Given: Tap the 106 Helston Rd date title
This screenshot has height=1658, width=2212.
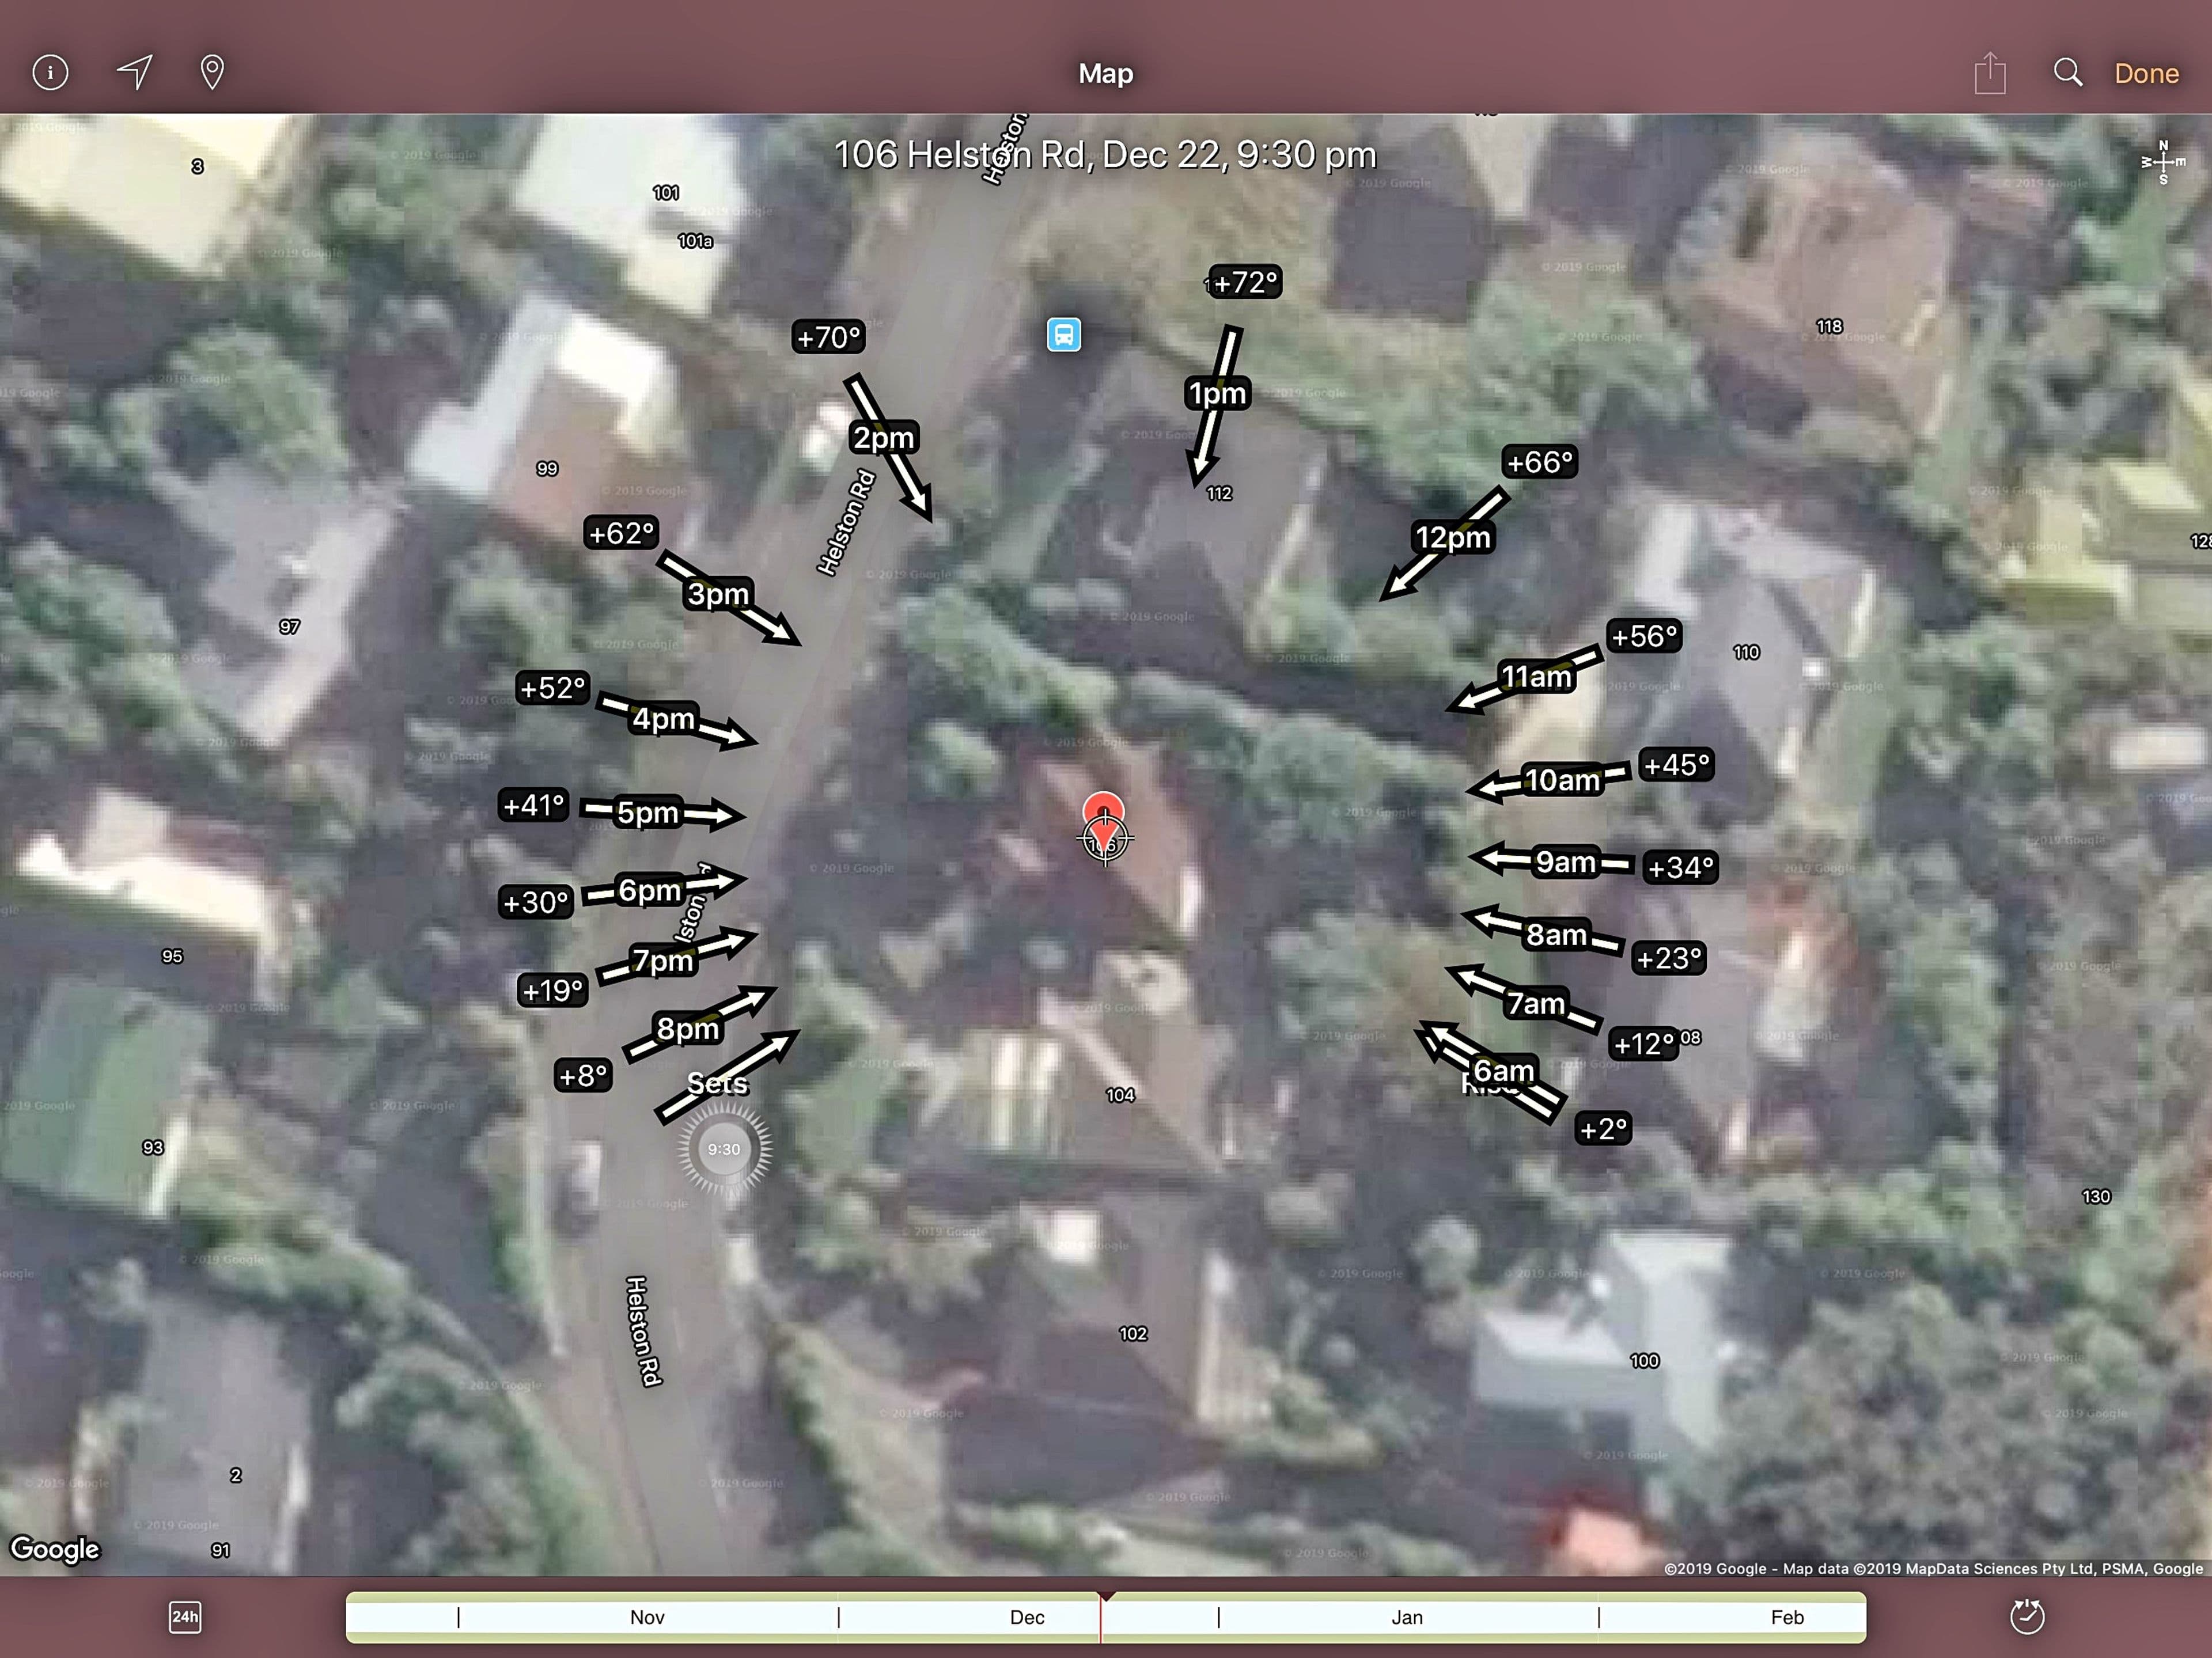Looking at the screenshot, I should tap(1105, 154).
